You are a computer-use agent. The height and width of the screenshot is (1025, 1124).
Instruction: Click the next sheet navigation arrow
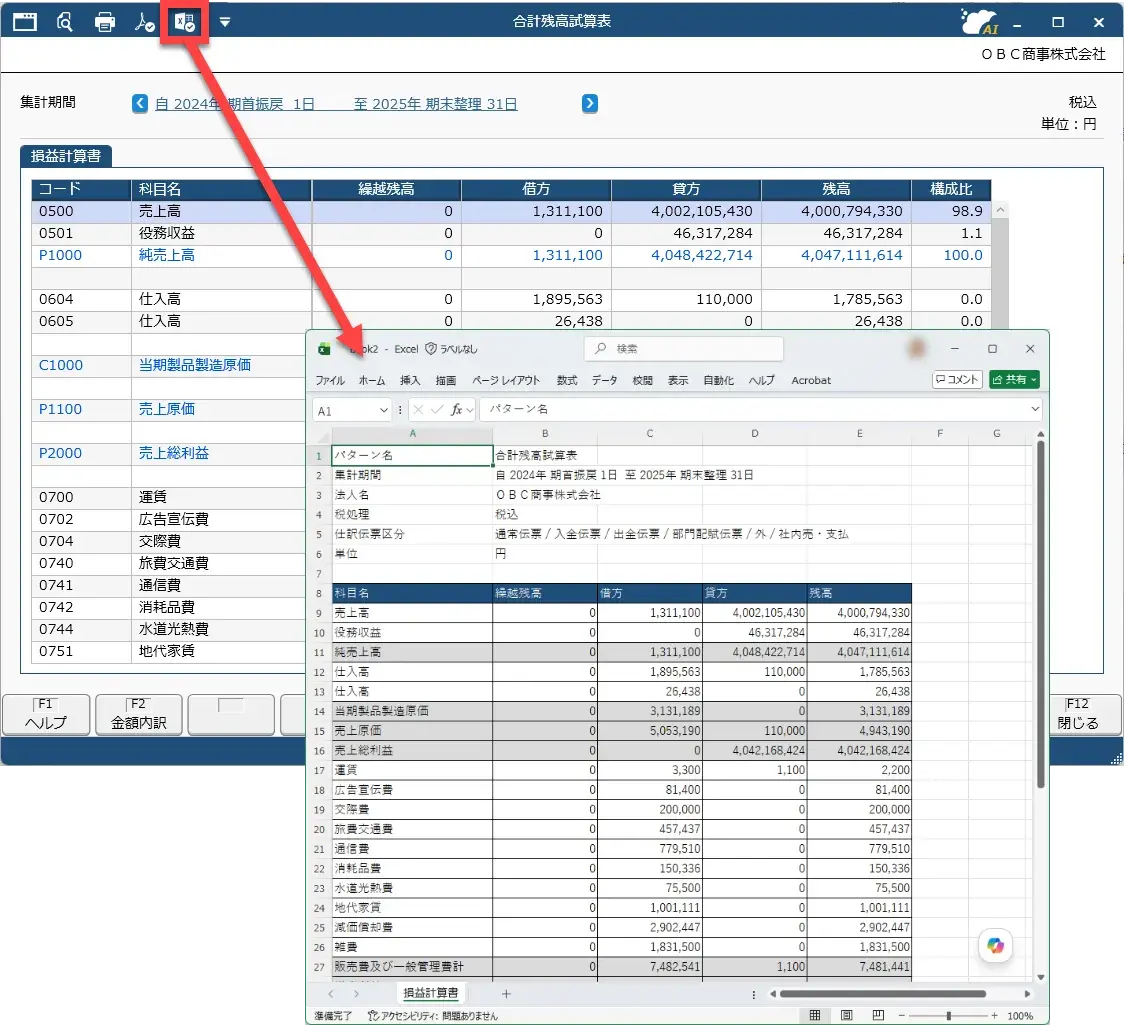pos(356,994)
